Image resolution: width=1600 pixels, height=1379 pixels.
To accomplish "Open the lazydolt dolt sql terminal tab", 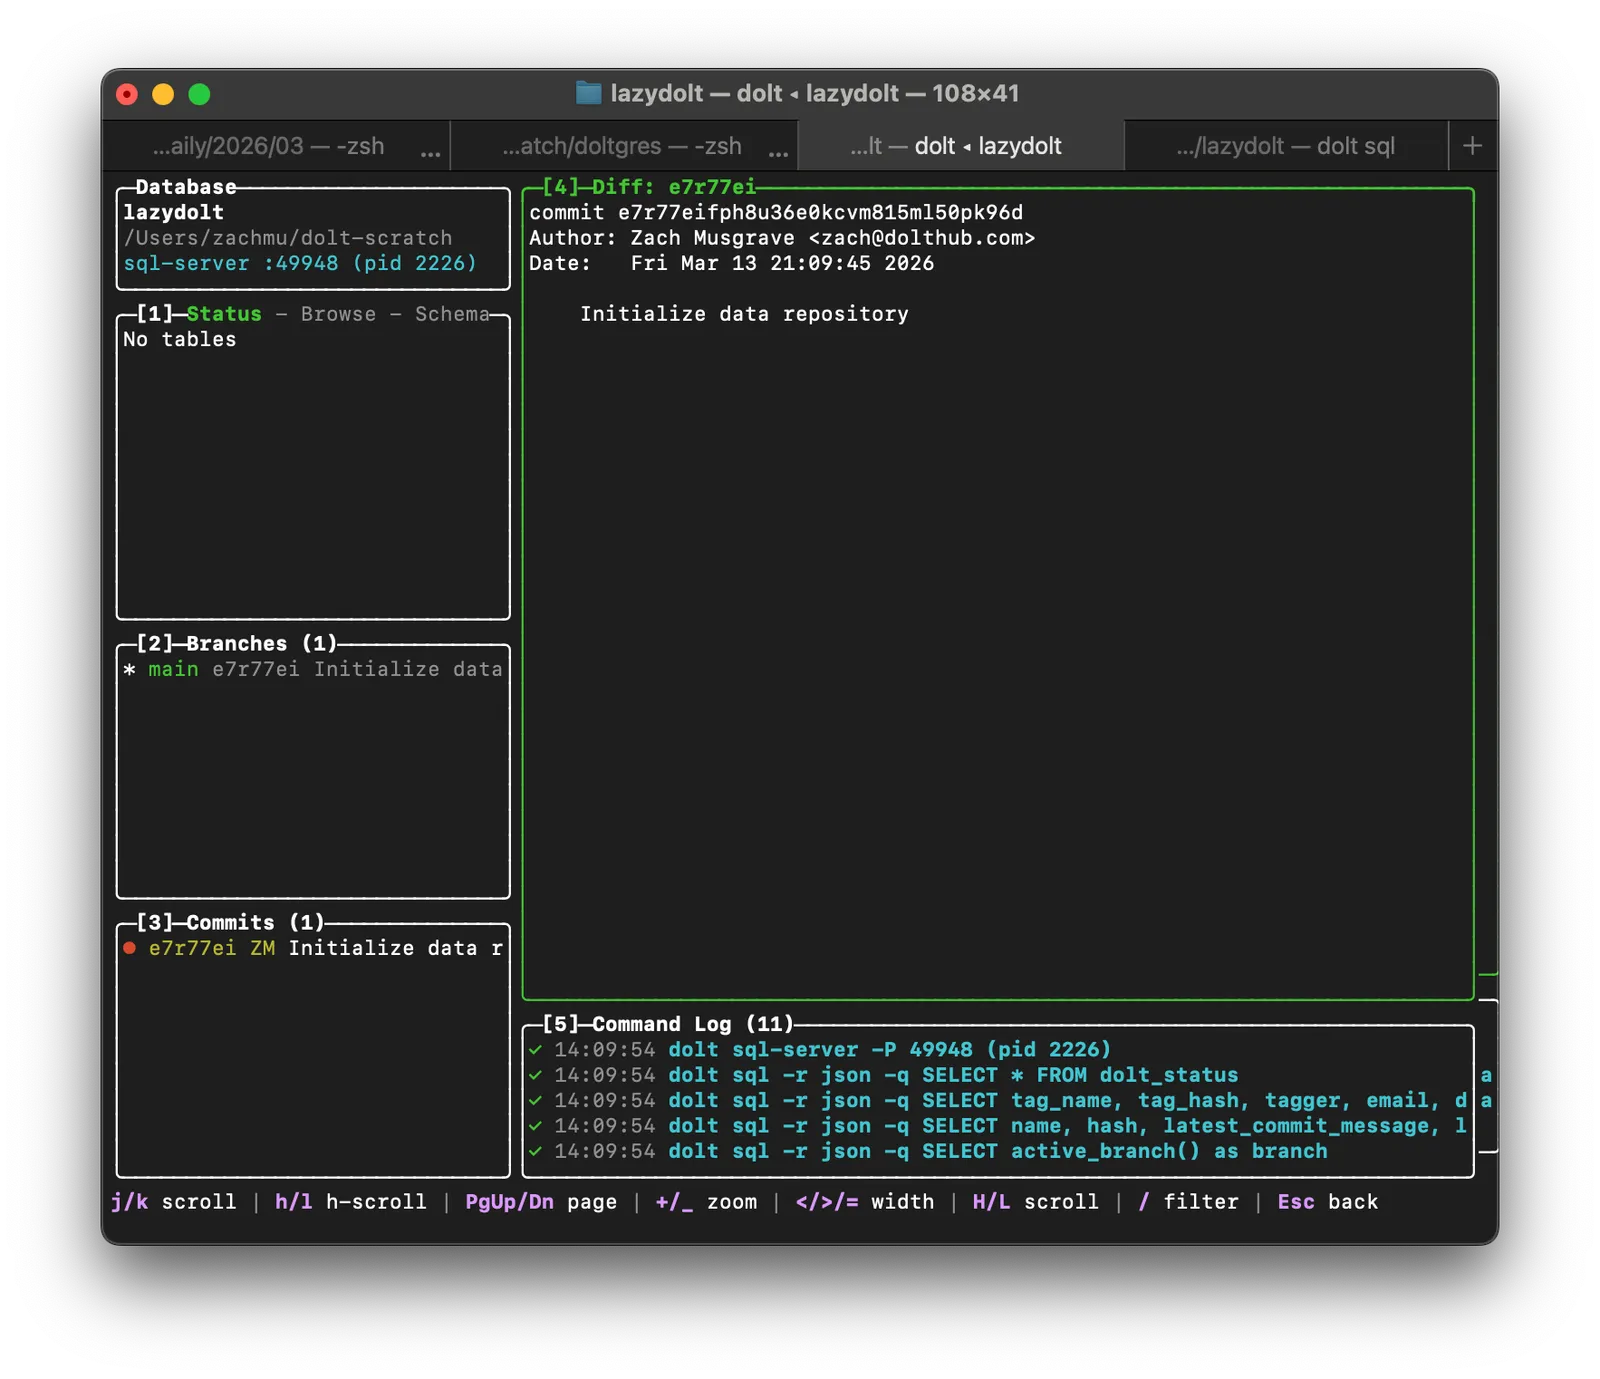I will (1285, 146).
